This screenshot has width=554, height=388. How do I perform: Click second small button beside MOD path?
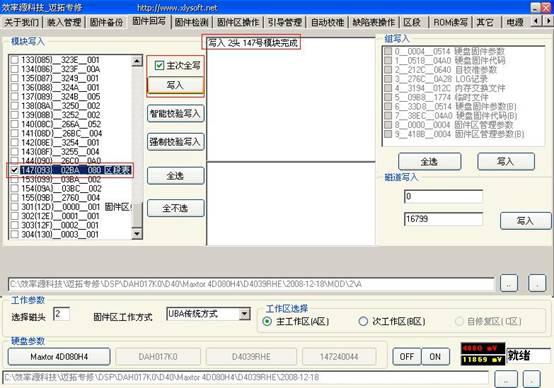pyautogui.click(x=537, y=283)
